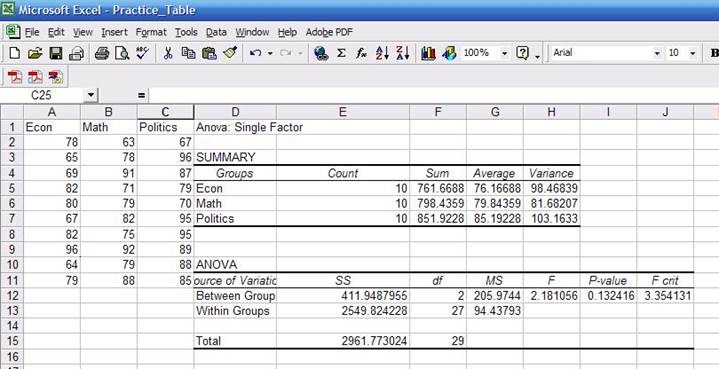Convert to PDF and send for review
The image size is (719, 369).
pos(56,77)
